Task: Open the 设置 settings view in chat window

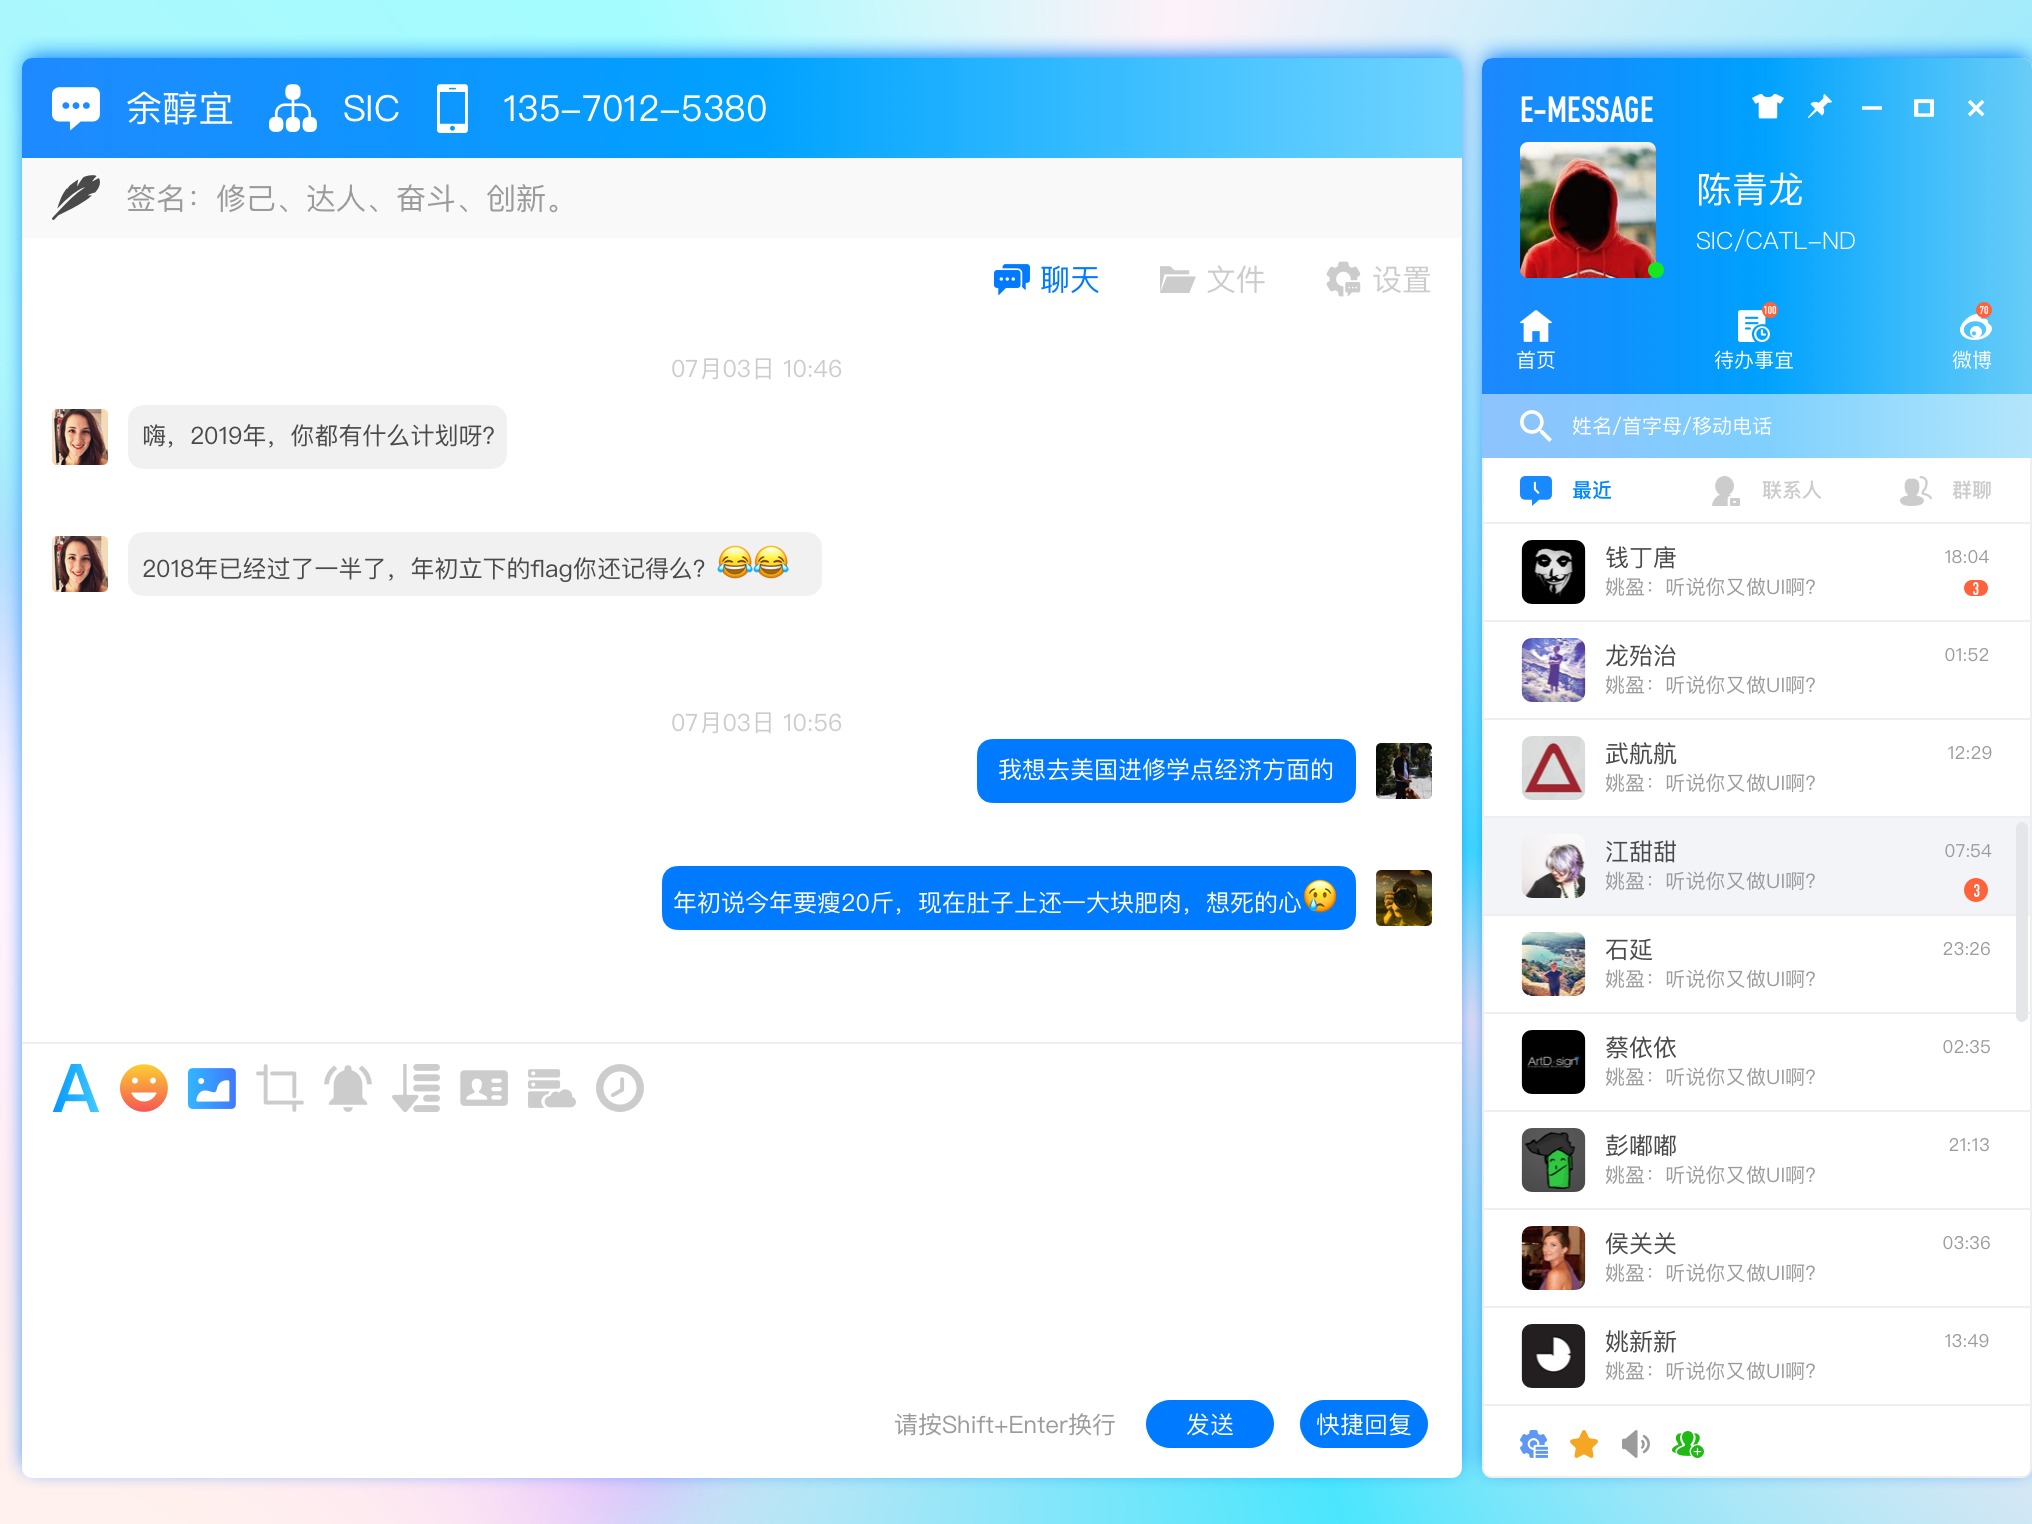Action: [x=1377, y=280]
